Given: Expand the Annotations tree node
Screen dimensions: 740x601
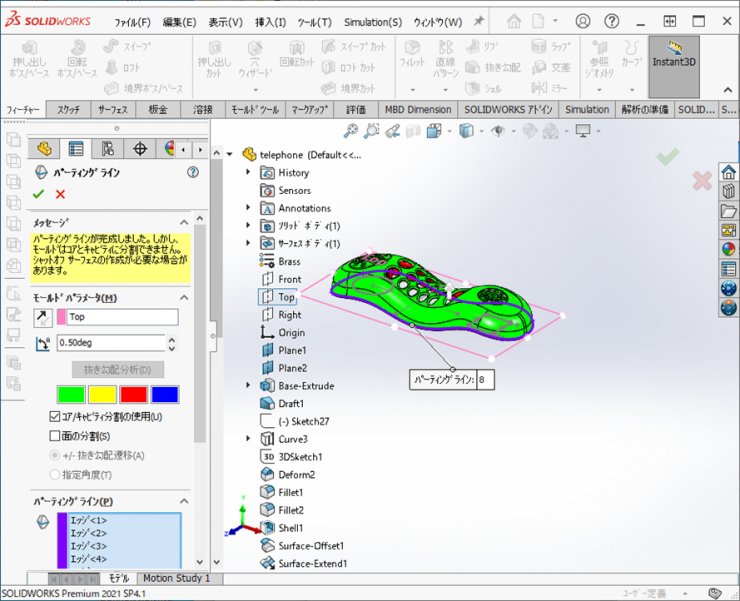Looking at the screenshot, I should click(249, 208).
